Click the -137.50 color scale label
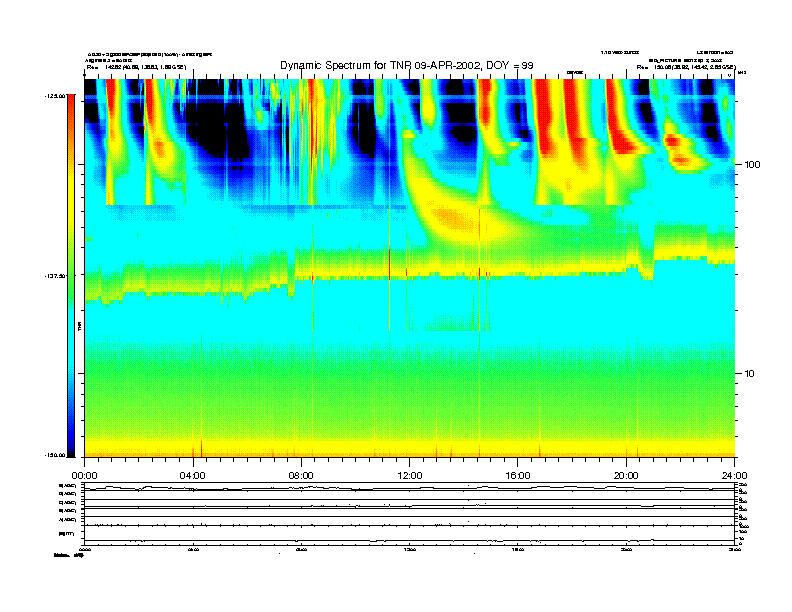792x612 pixels. 55,276
